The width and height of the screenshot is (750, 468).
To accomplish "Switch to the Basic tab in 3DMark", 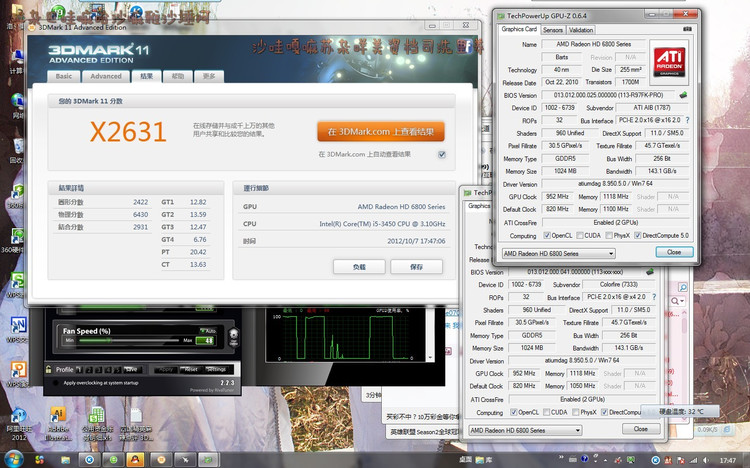I will 64,76.
